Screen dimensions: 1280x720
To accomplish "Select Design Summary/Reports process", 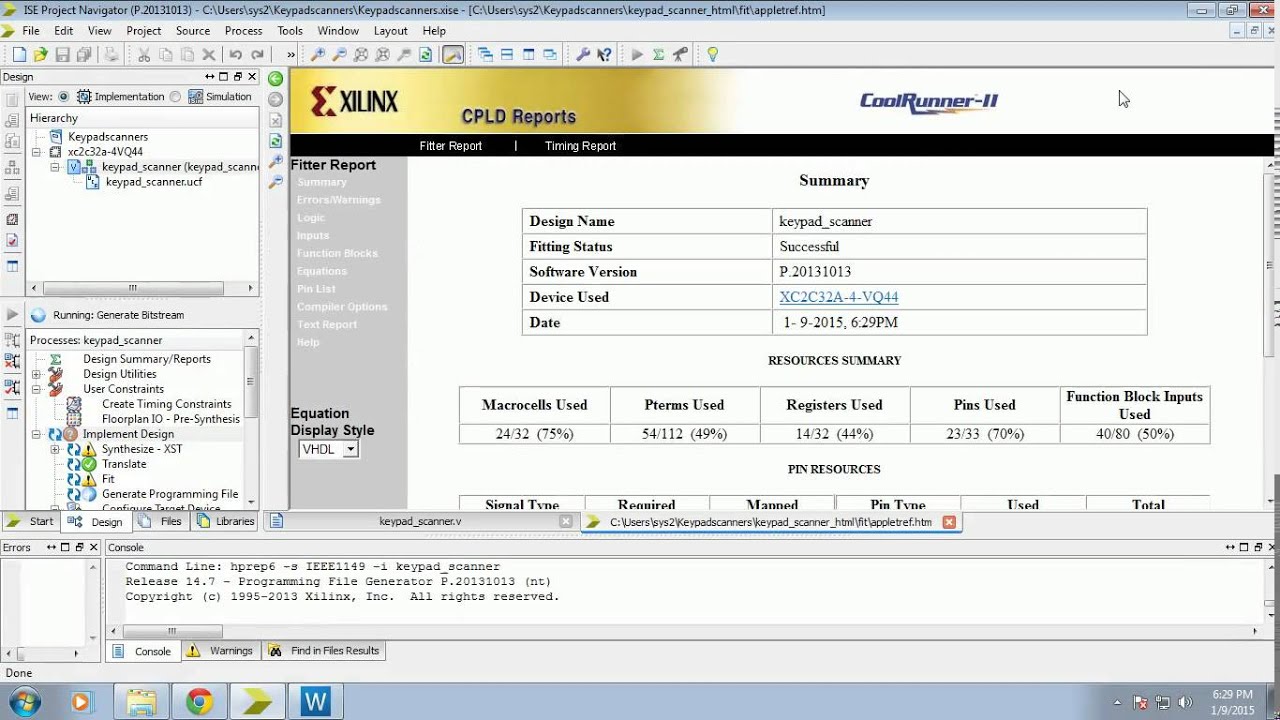I will coord(147,359).
